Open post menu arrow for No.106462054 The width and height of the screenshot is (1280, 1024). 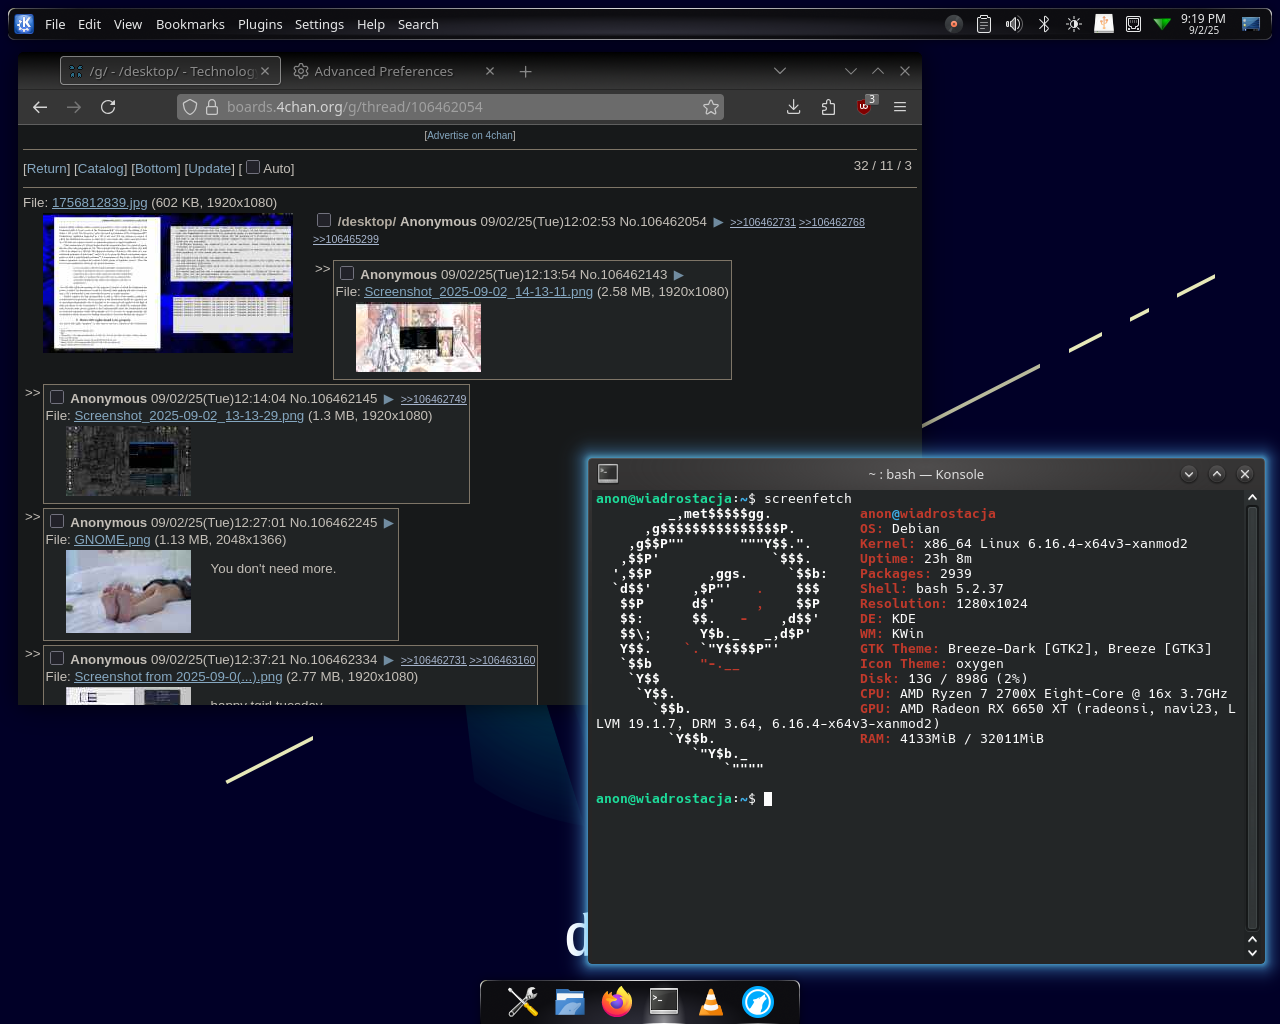coord(718,222)
